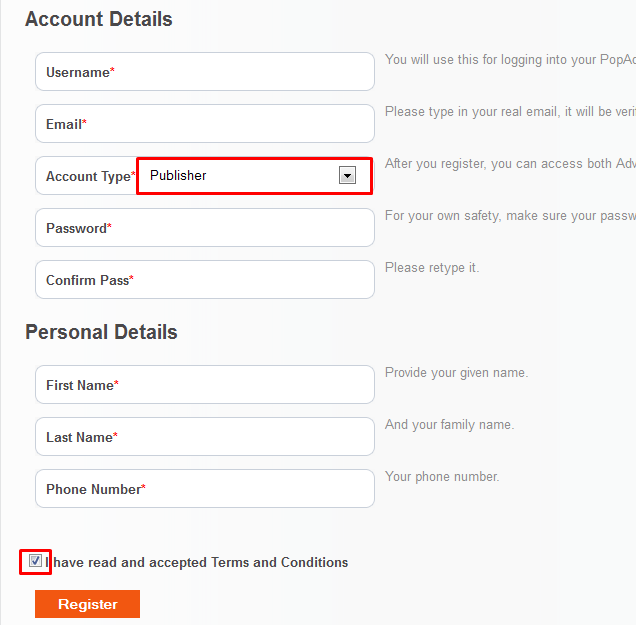The width and height of the screenshot is (636, 625).
Task: Focus the Last Name field
Action: pyautogui.click(x=205, y=436)
